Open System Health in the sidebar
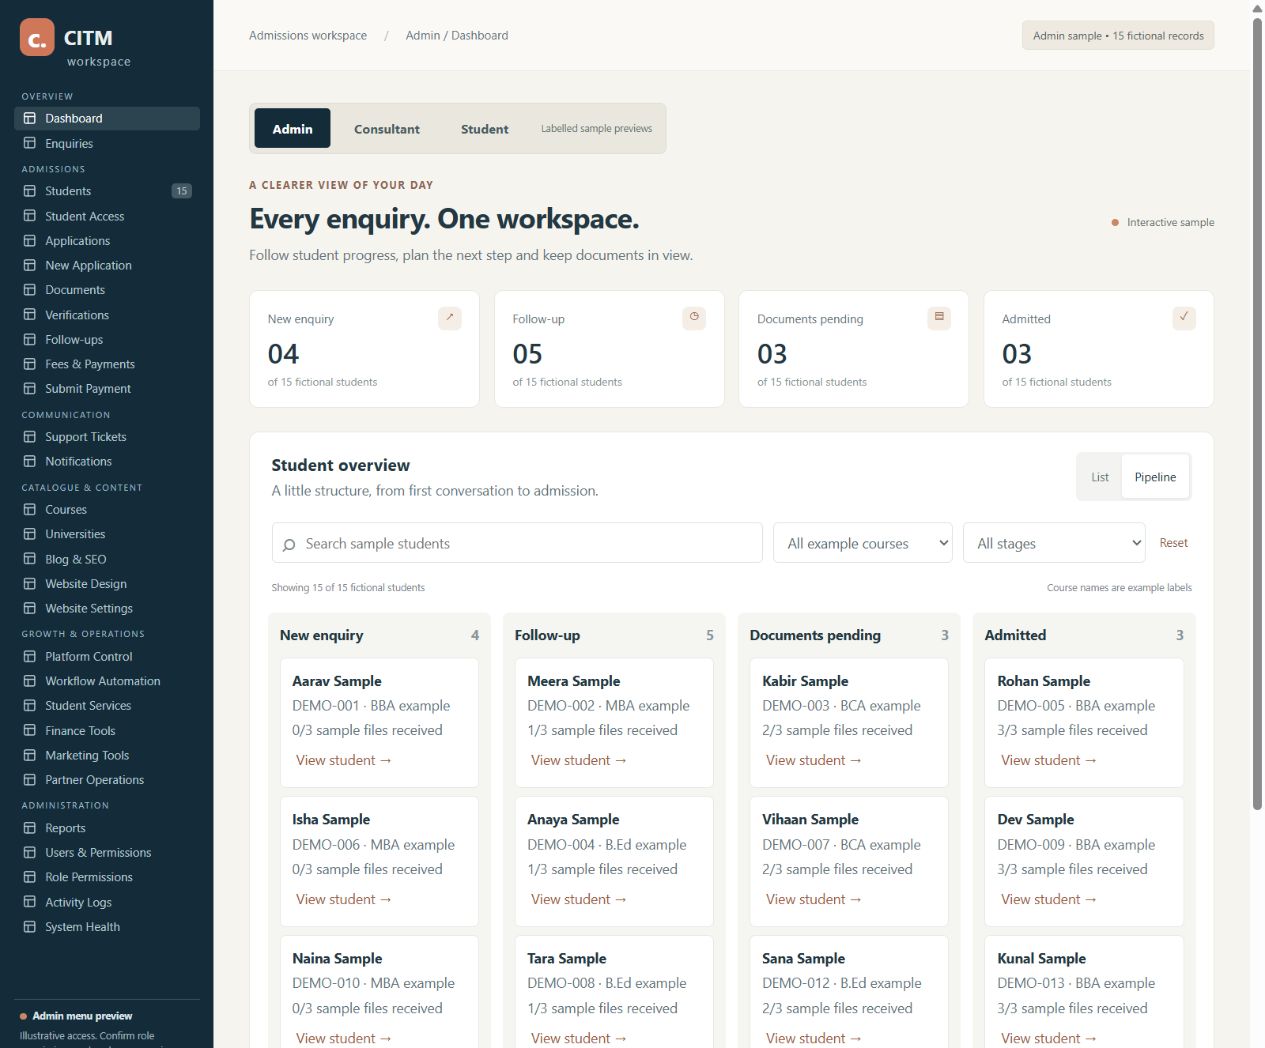The image size is (1265, 1048). coord(107,927)
